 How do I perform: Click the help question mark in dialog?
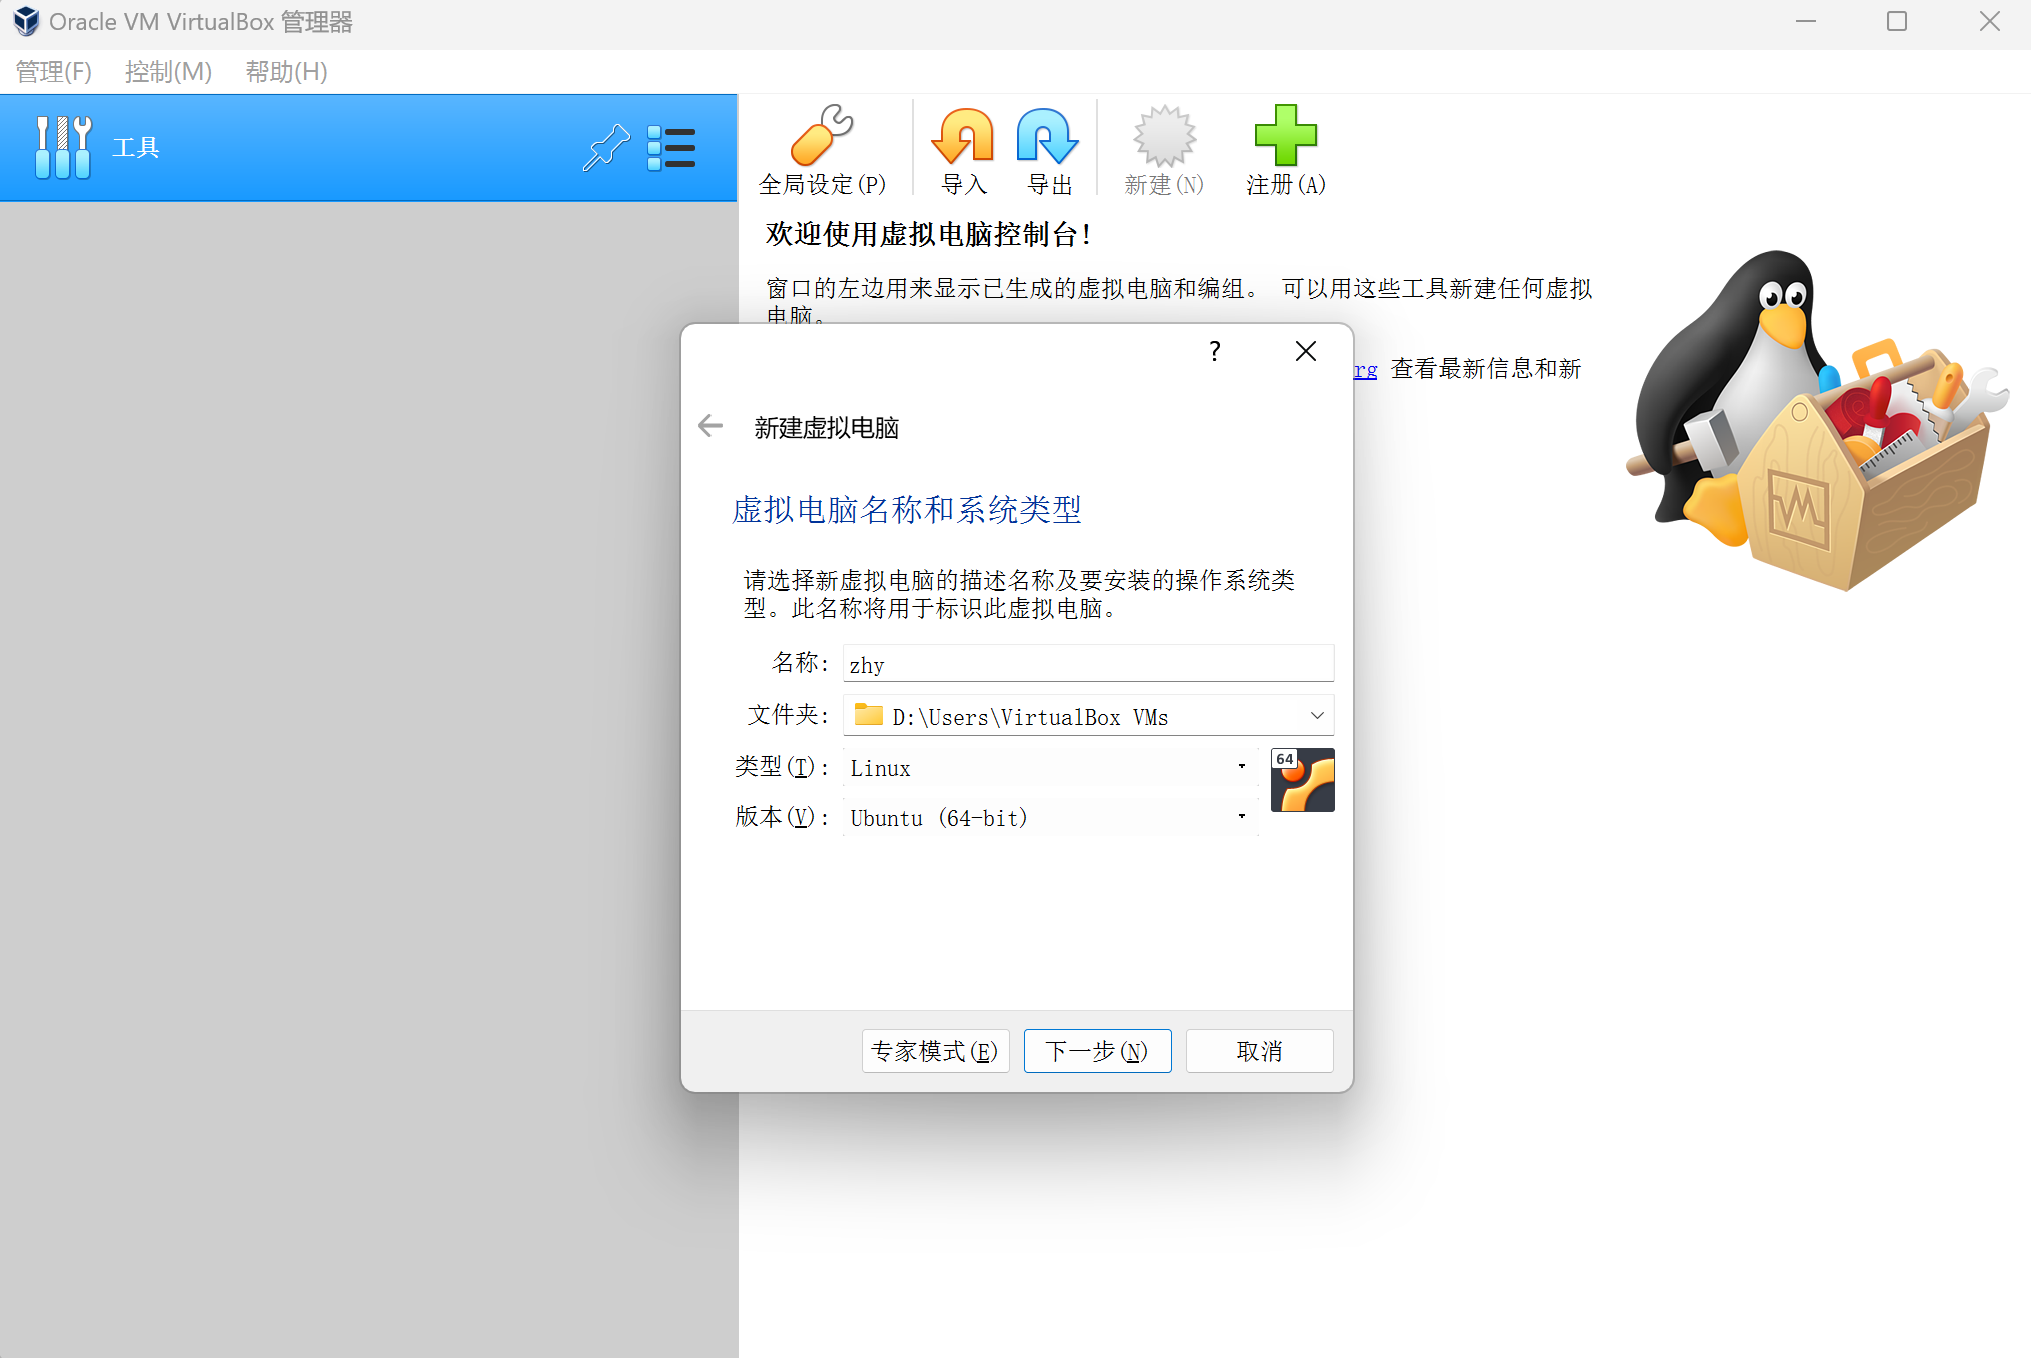point(1215,351)
